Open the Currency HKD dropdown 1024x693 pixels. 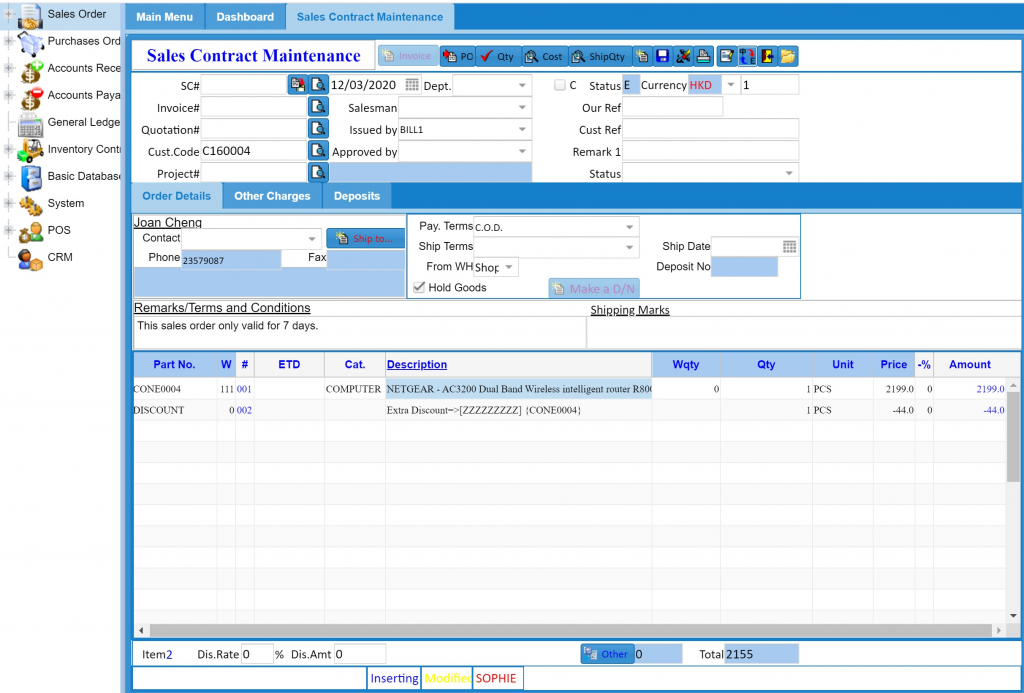(x=730, y=85)
